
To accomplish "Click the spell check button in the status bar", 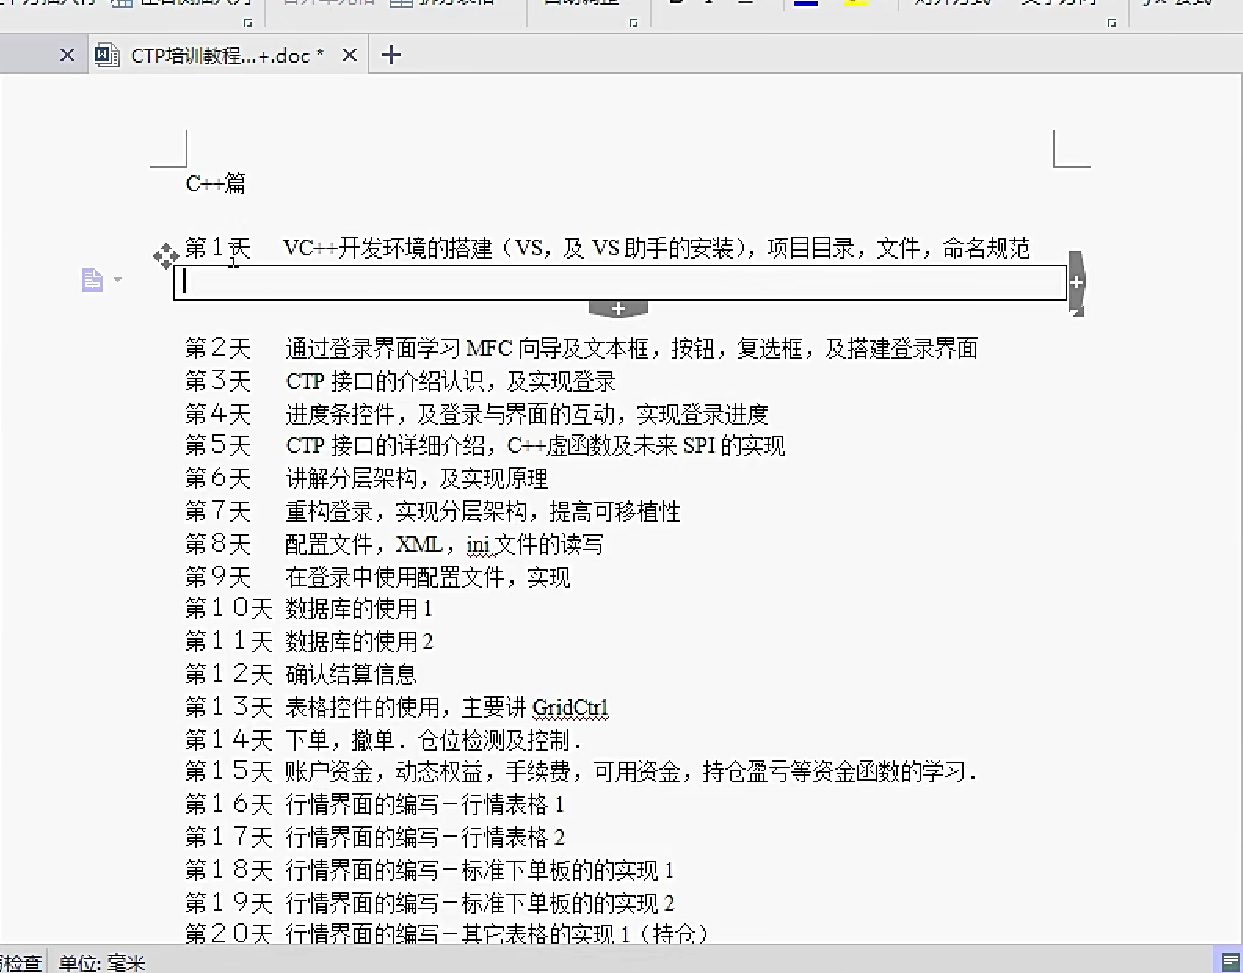I will point(20,963).
